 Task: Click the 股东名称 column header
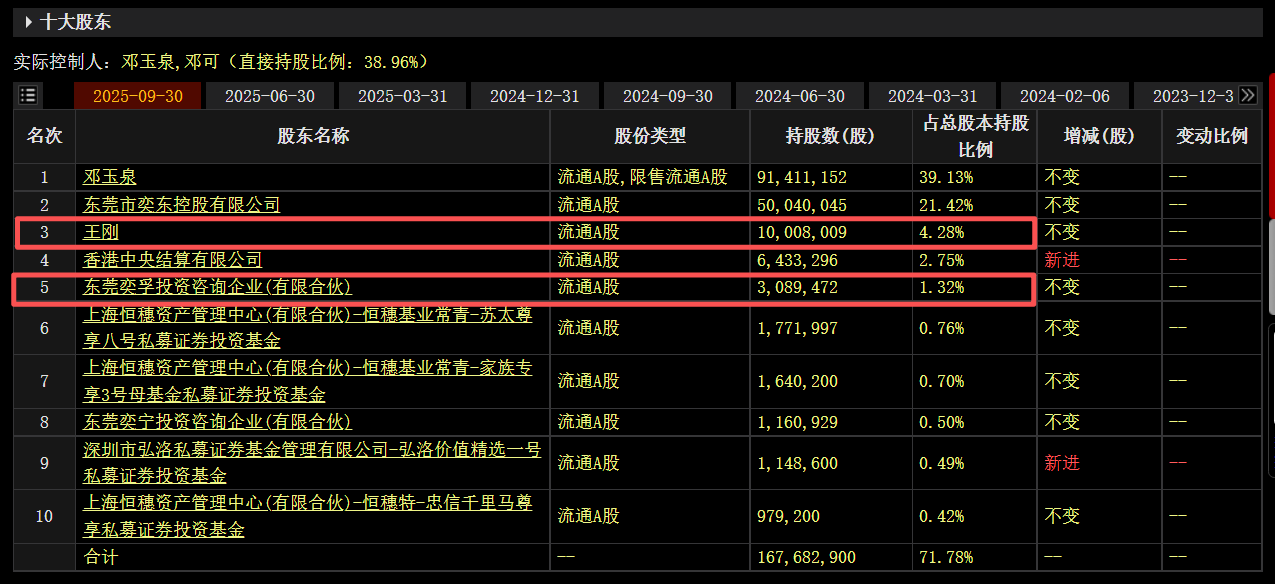313,137
